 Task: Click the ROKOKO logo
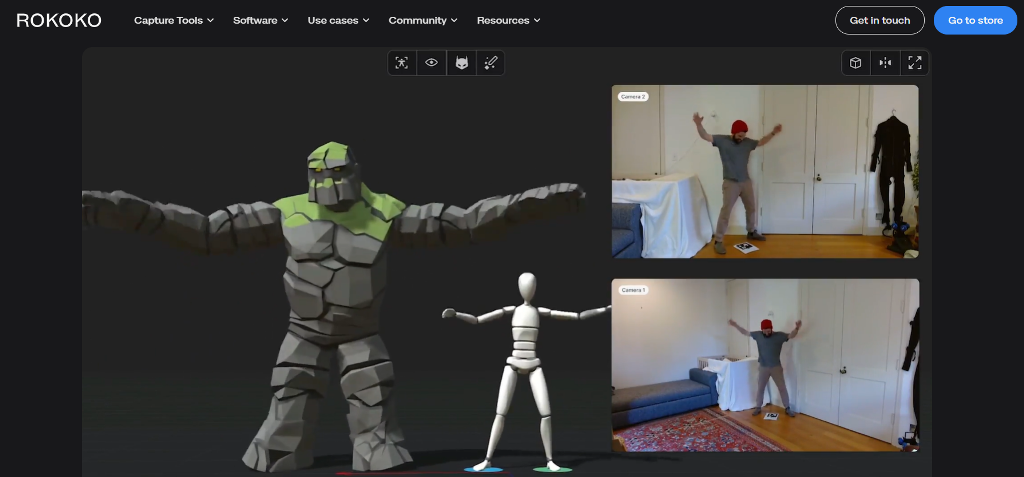pos(60,20)
